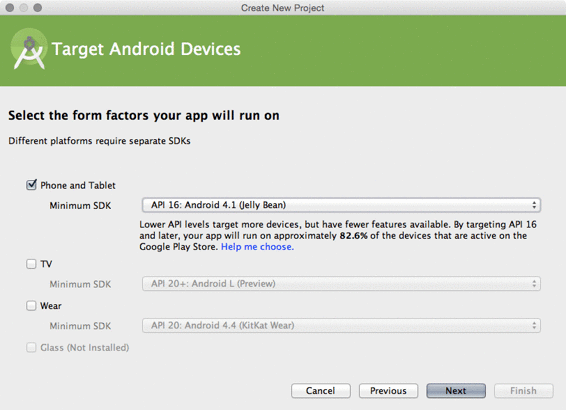This screenshot has width=566, height=410.
Task: Minimize the Create New Project window
Action: point(23,8)
